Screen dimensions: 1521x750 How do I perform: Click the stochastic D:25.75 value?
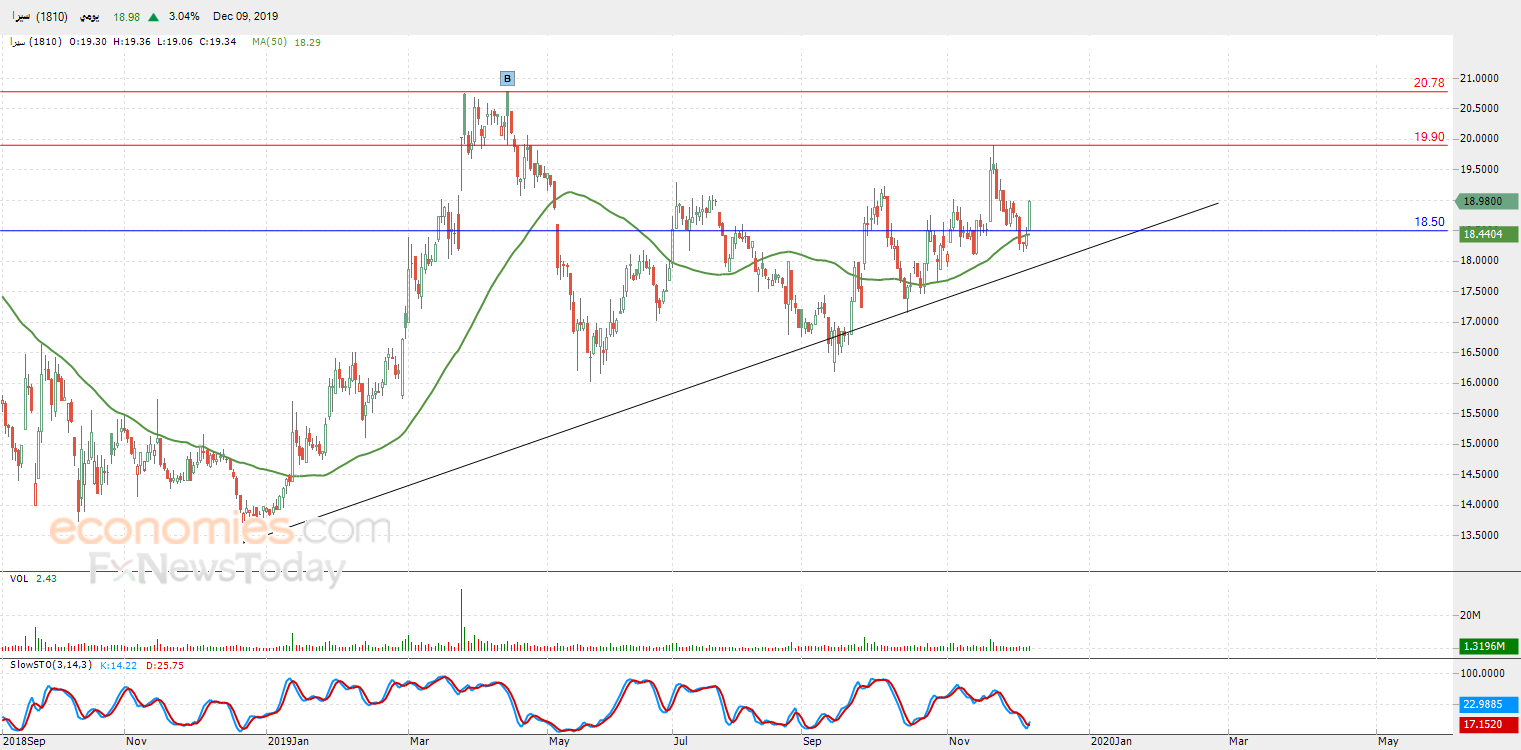pos(164,665)
